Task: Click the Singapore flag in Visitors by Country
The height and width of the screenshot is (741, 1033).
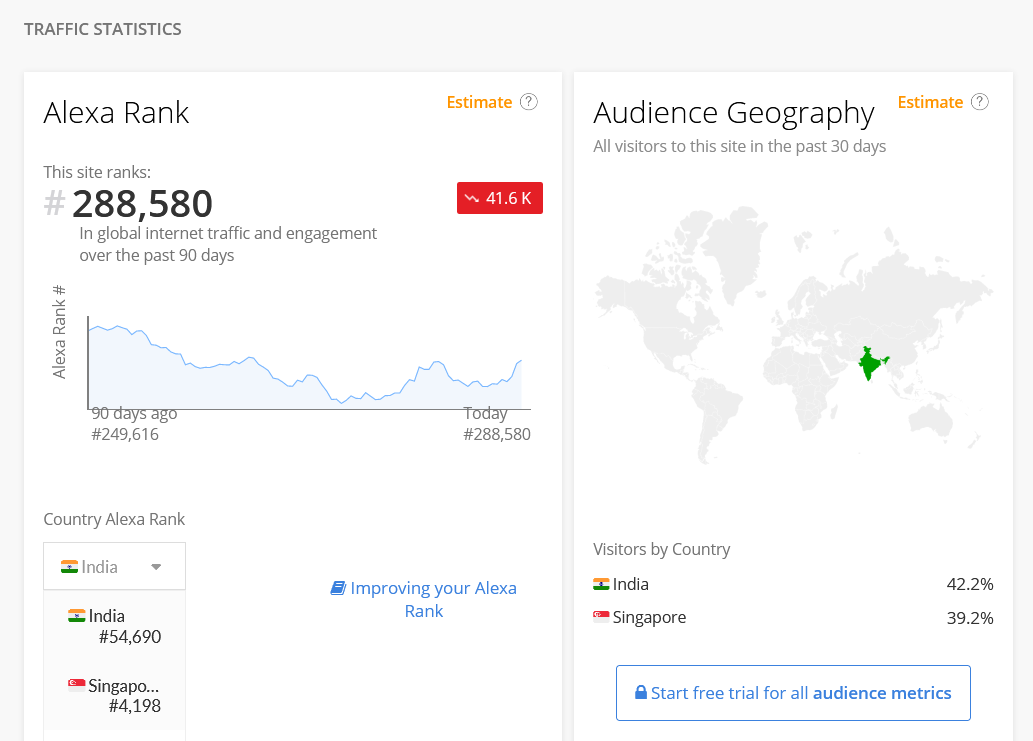Action: coord(601,617)
